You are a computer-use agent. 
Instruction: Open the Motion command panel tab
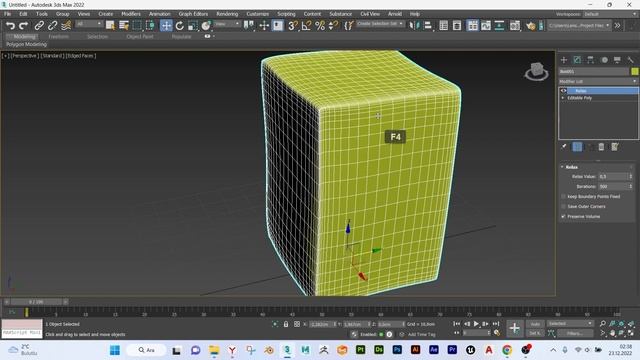tap(604, 60)
